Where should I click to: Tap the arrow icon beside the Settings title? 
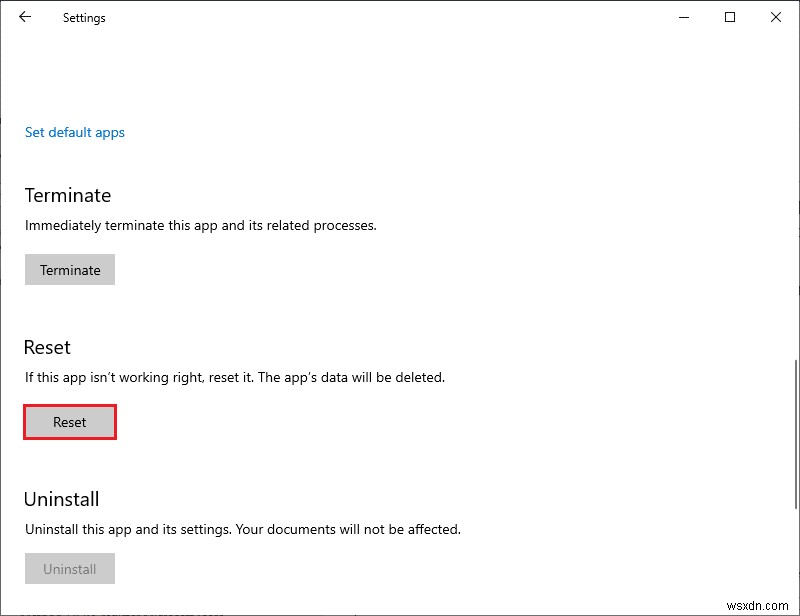pos(24,17)
